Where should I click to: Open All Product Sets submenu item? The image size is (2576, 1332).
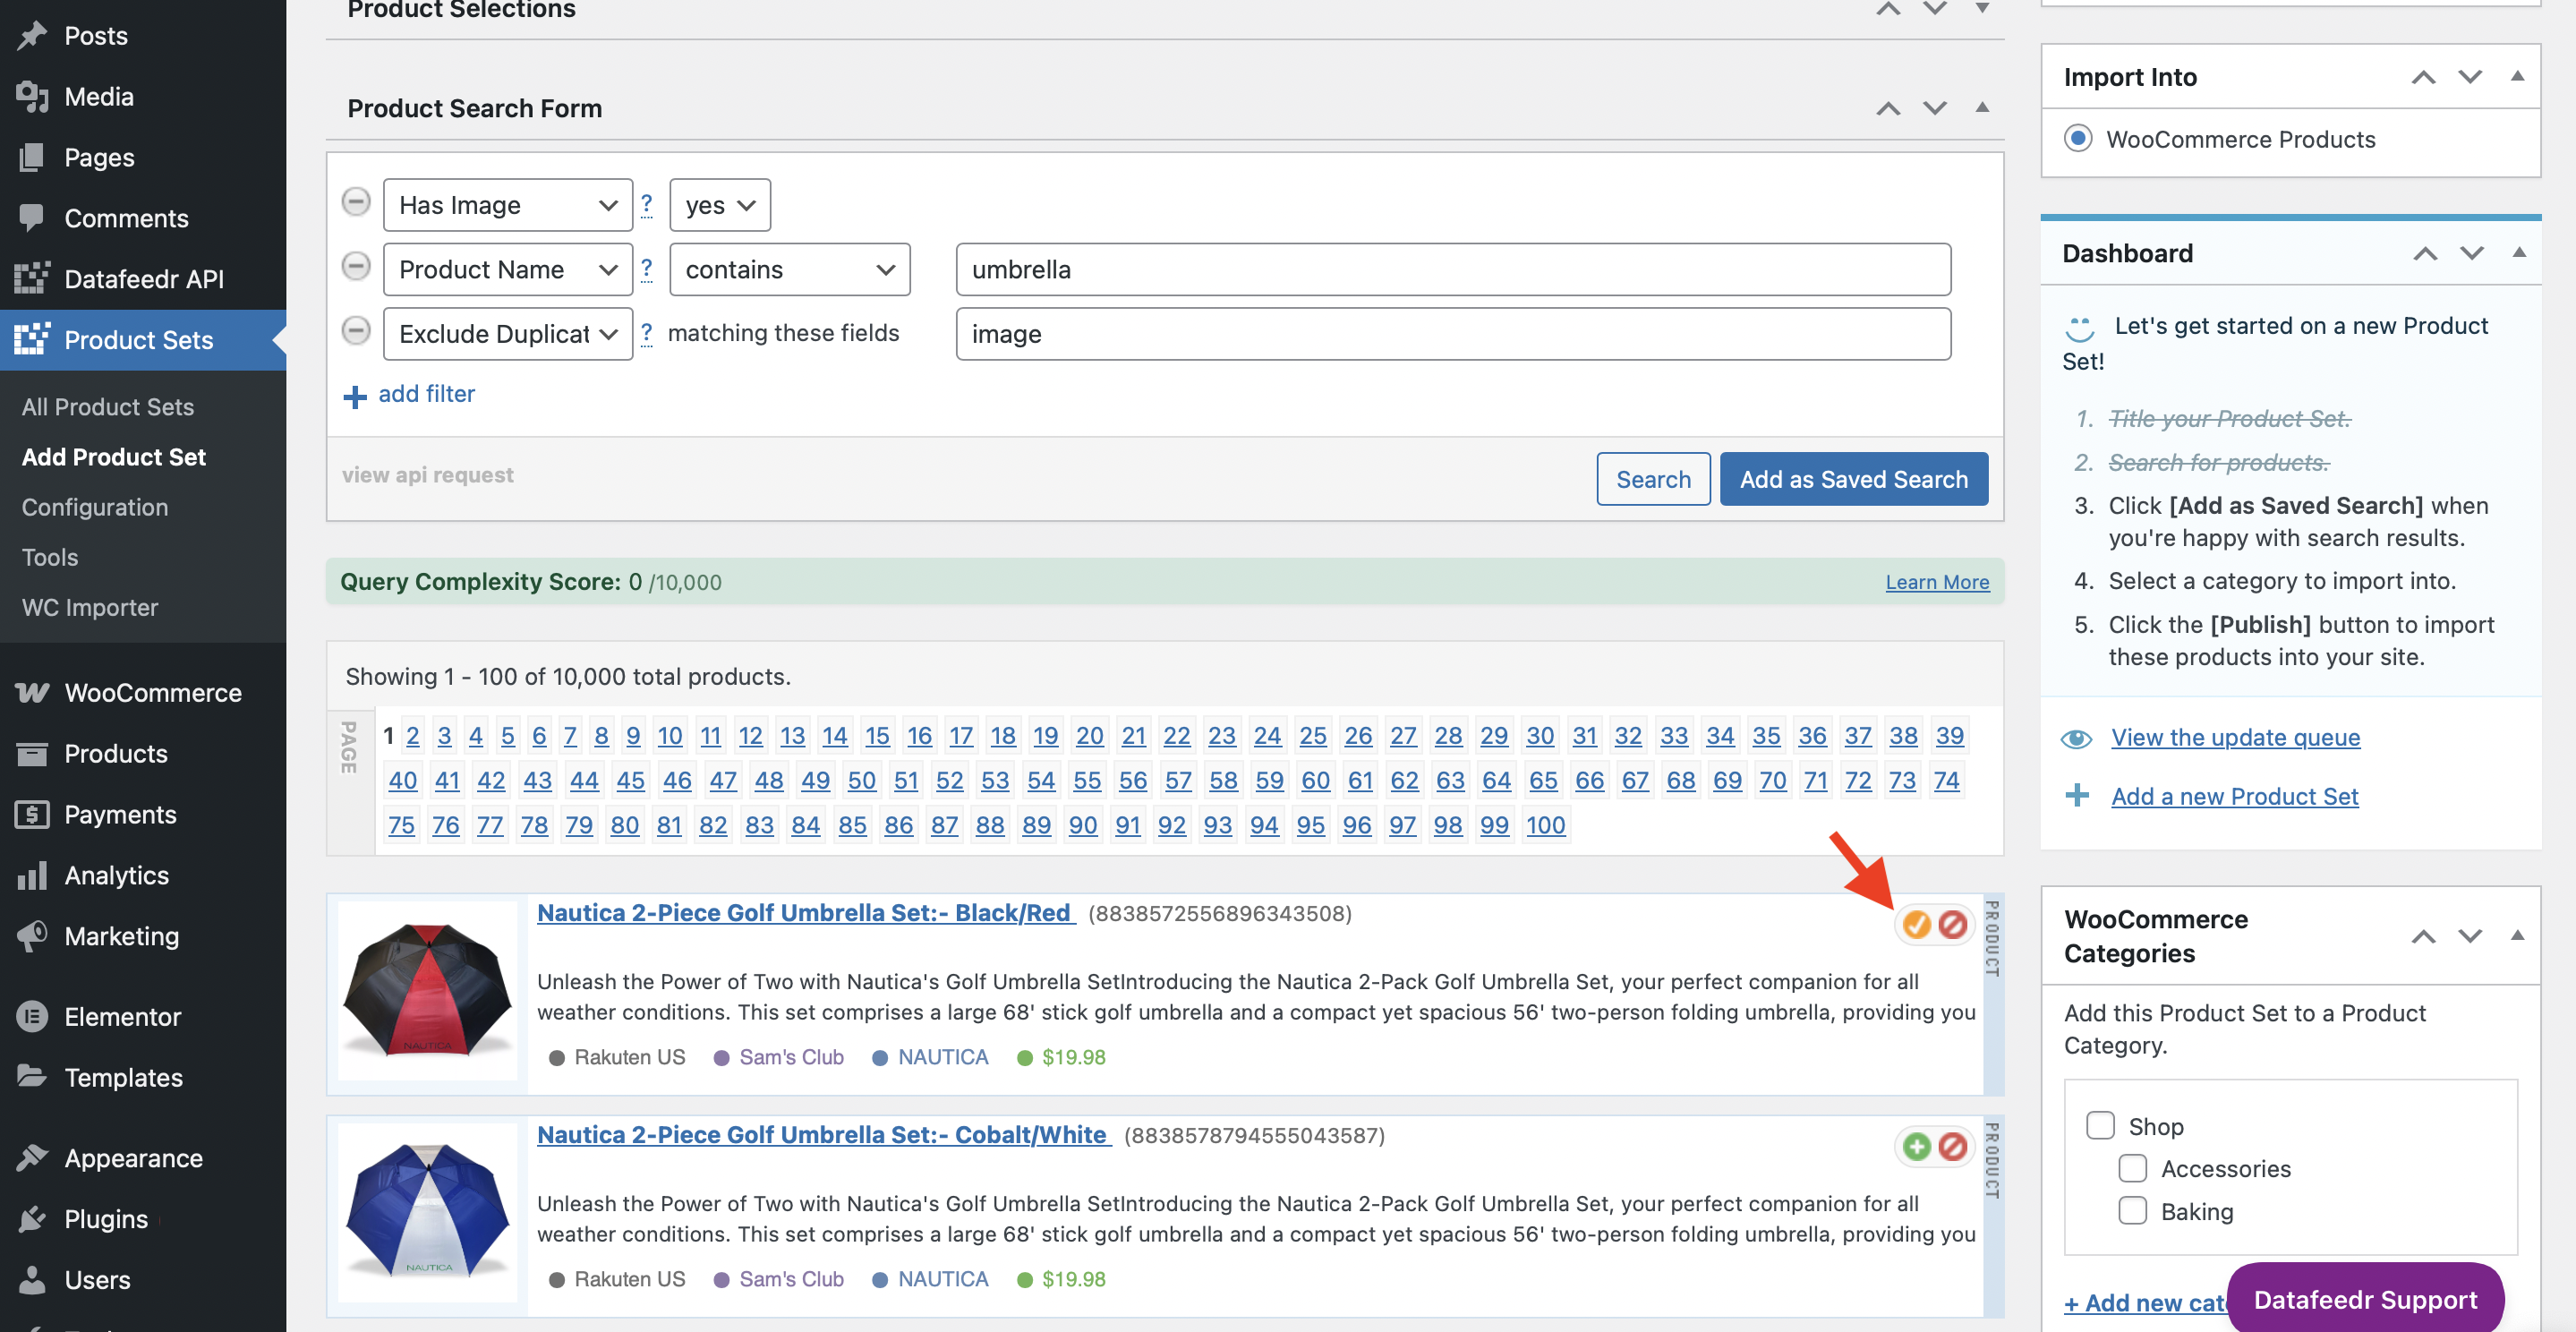(108, 406)
